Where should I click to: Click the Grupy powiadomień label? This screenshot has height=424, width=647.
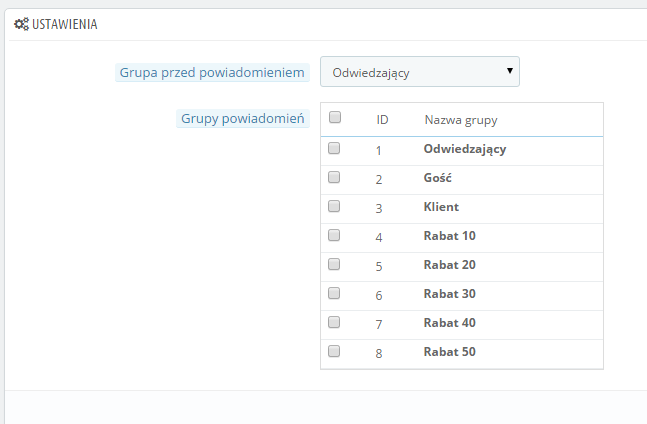click(244, 118)
